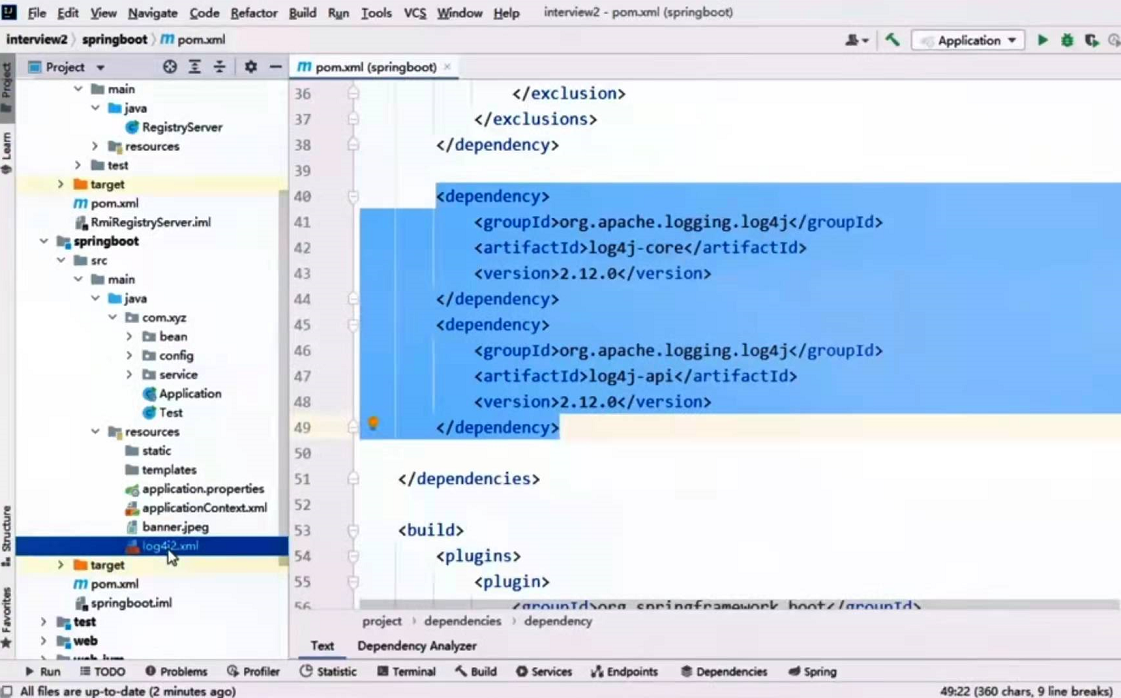Open the Problems tool window

(176, 672)
